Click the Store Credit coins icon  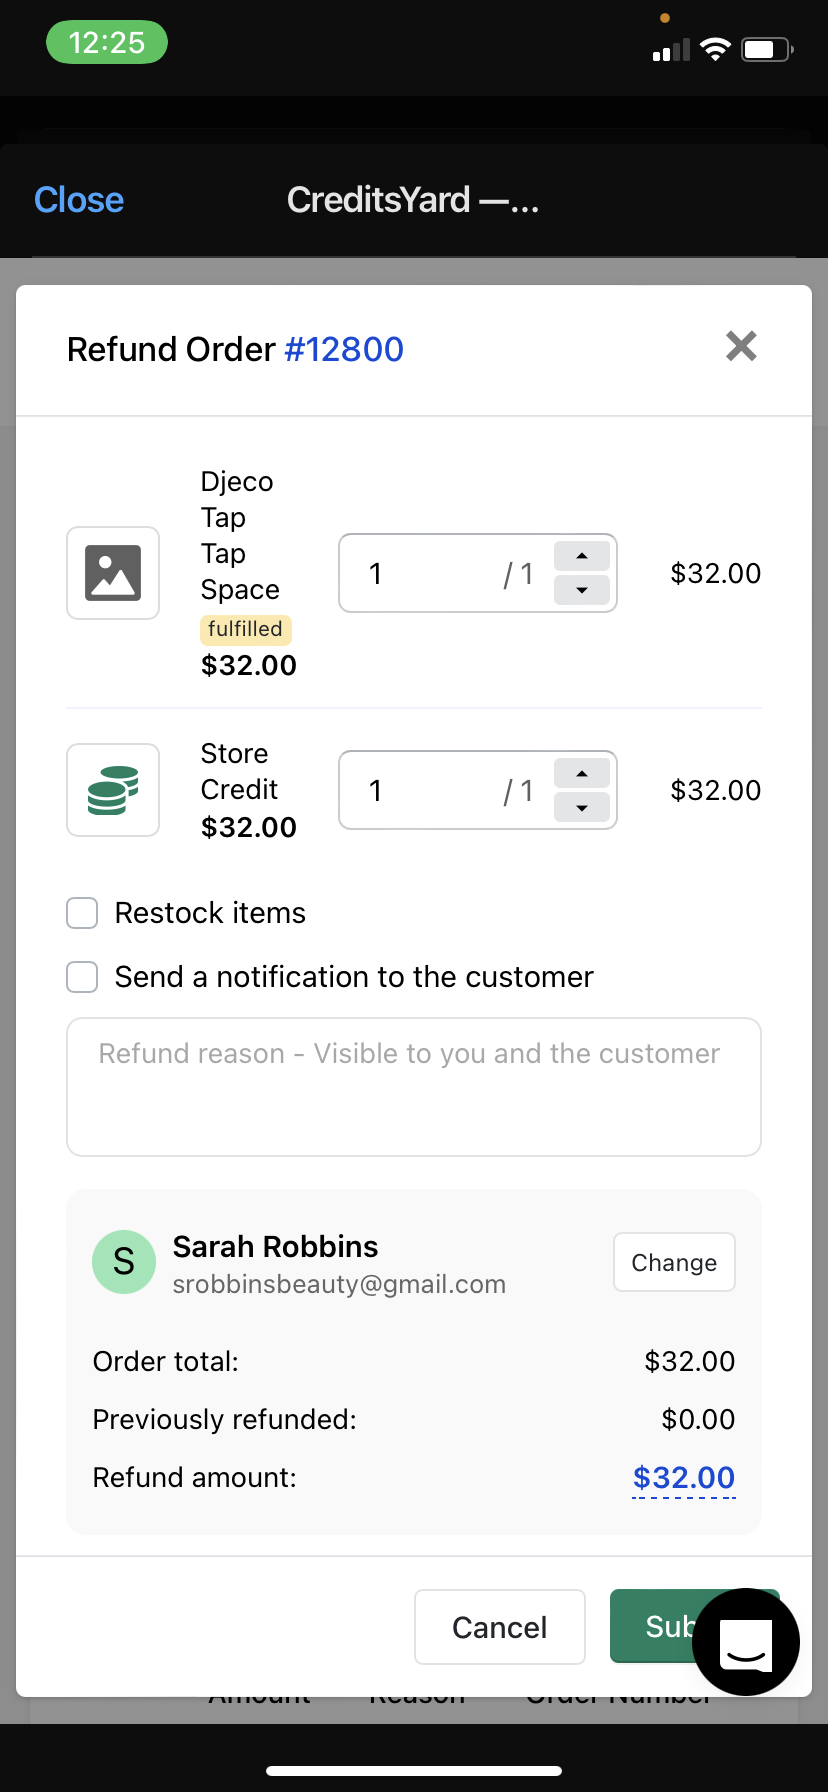click(x=113, y=790)
